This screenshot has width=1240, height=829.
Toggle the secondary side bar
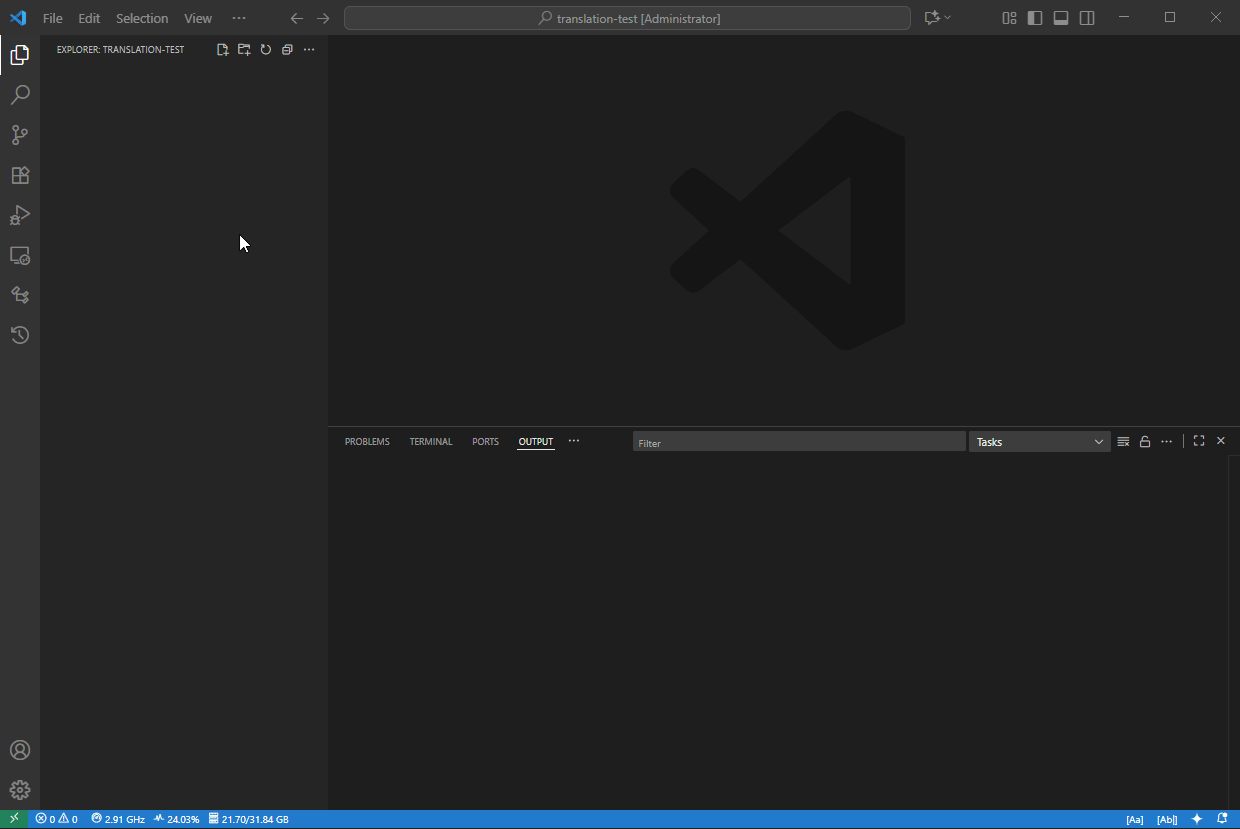(x=1087, y=18)
